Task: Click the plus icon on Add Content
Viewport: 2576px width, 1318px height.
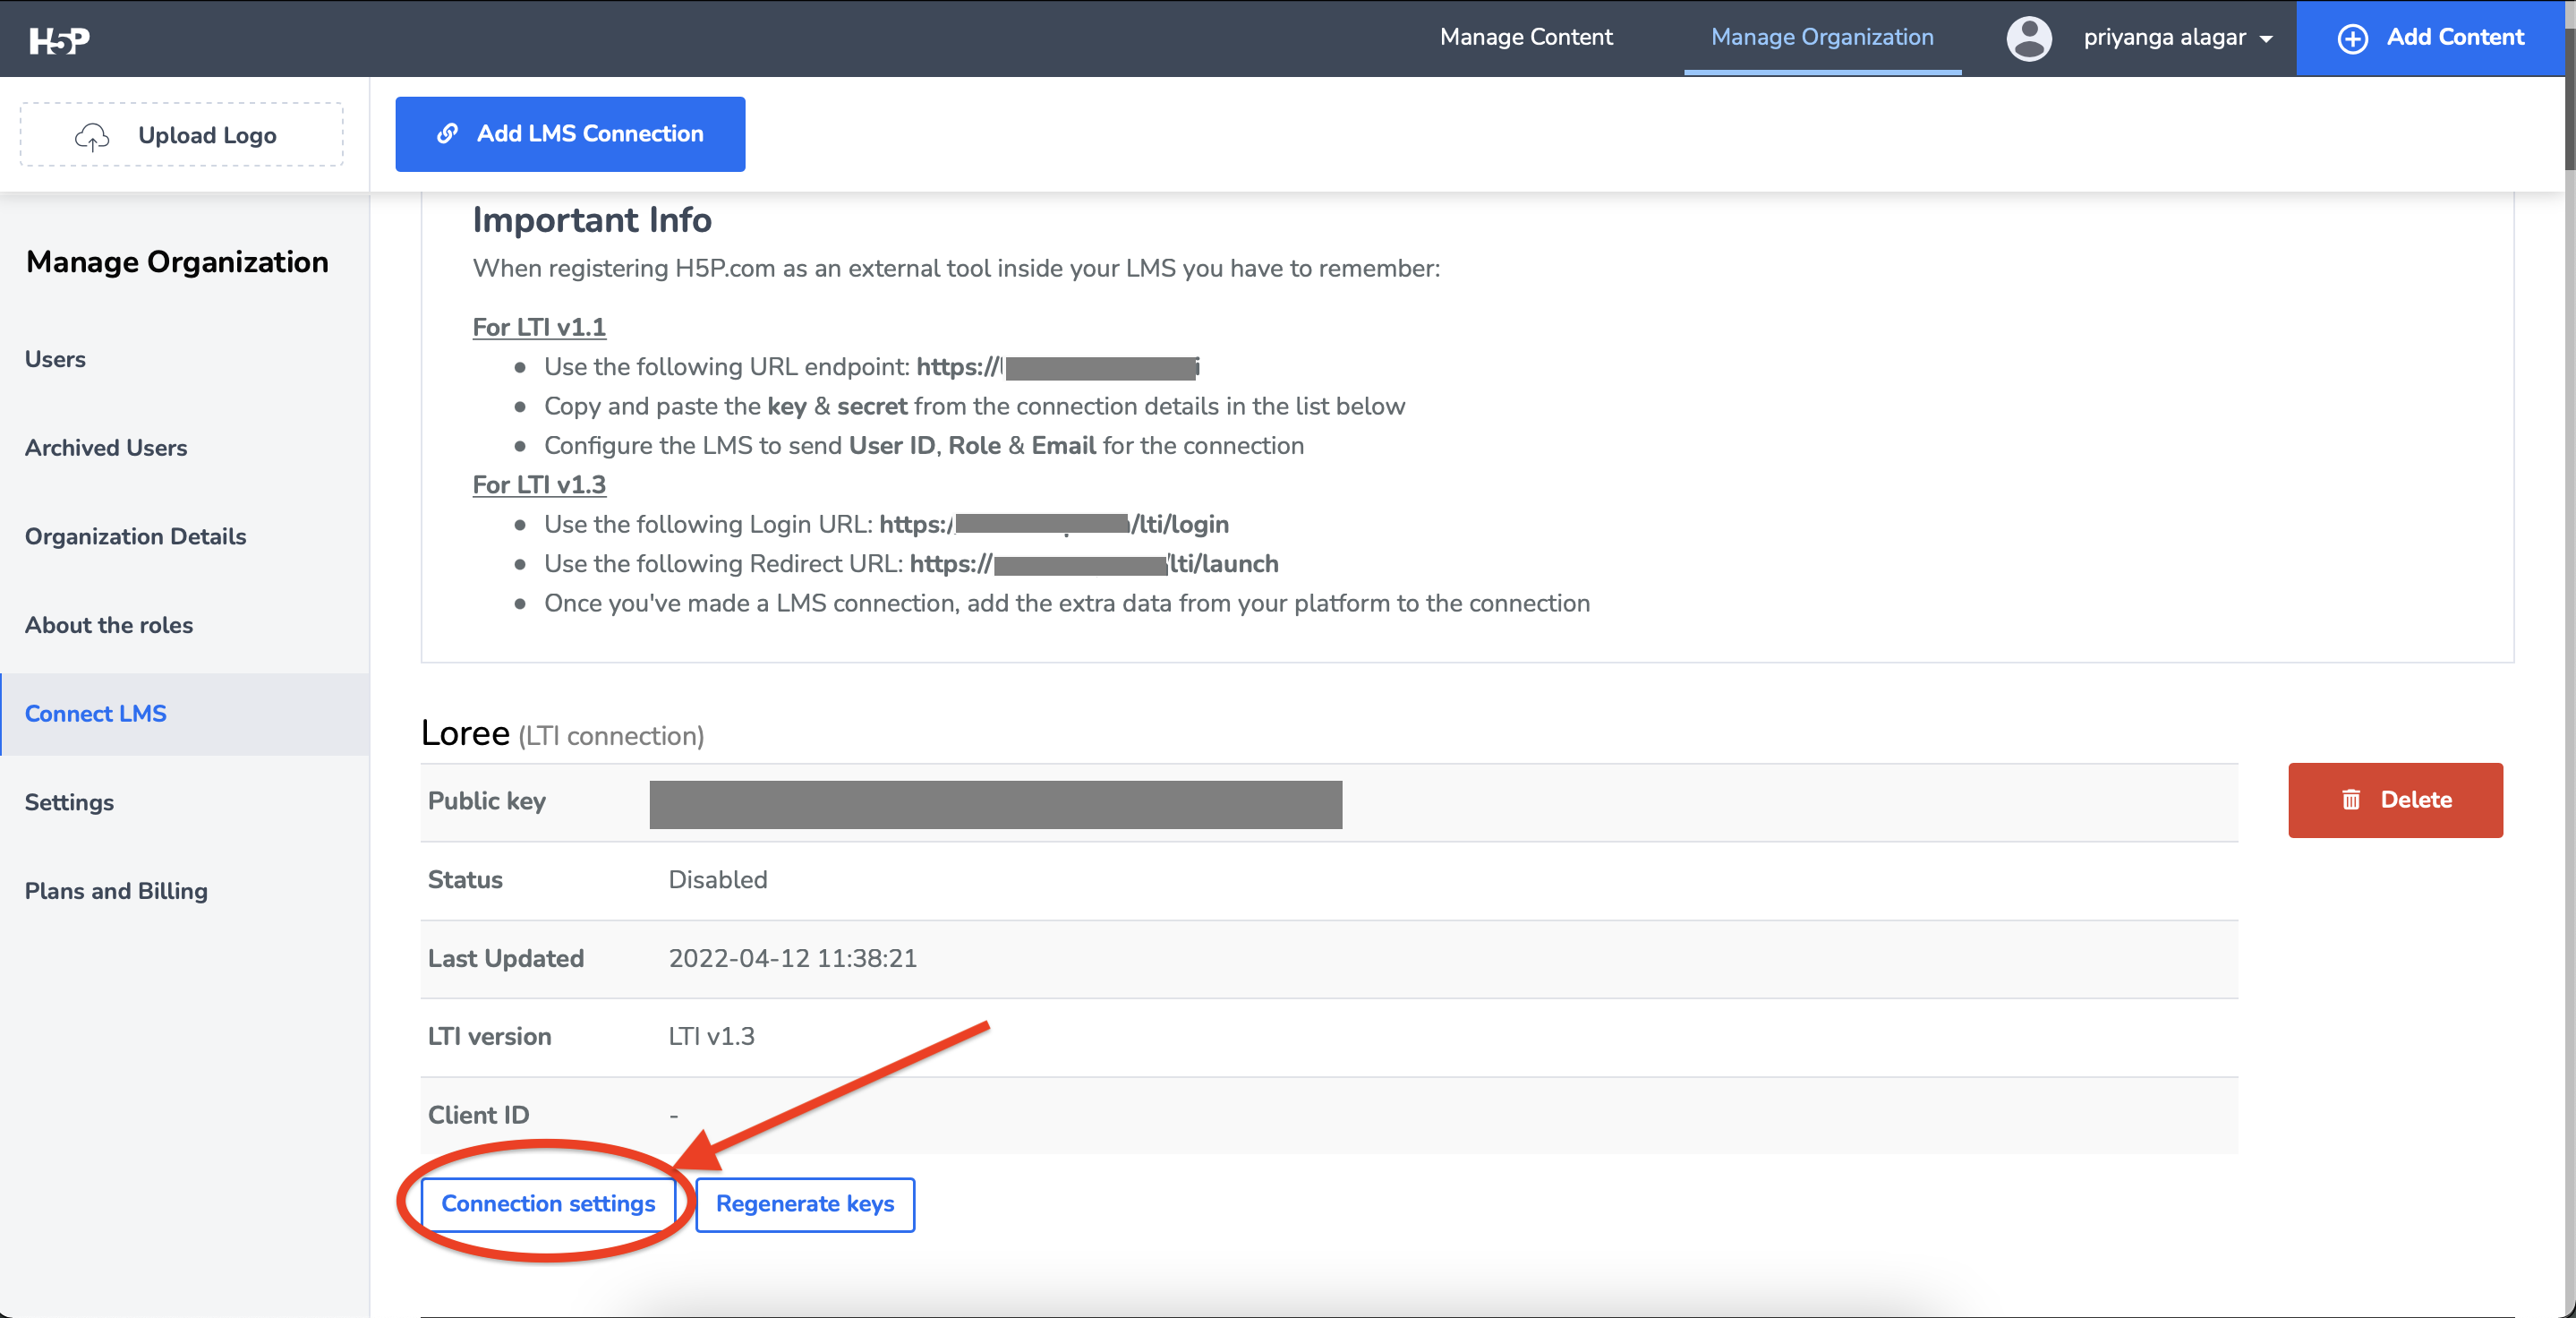Action: point(2352,38)
